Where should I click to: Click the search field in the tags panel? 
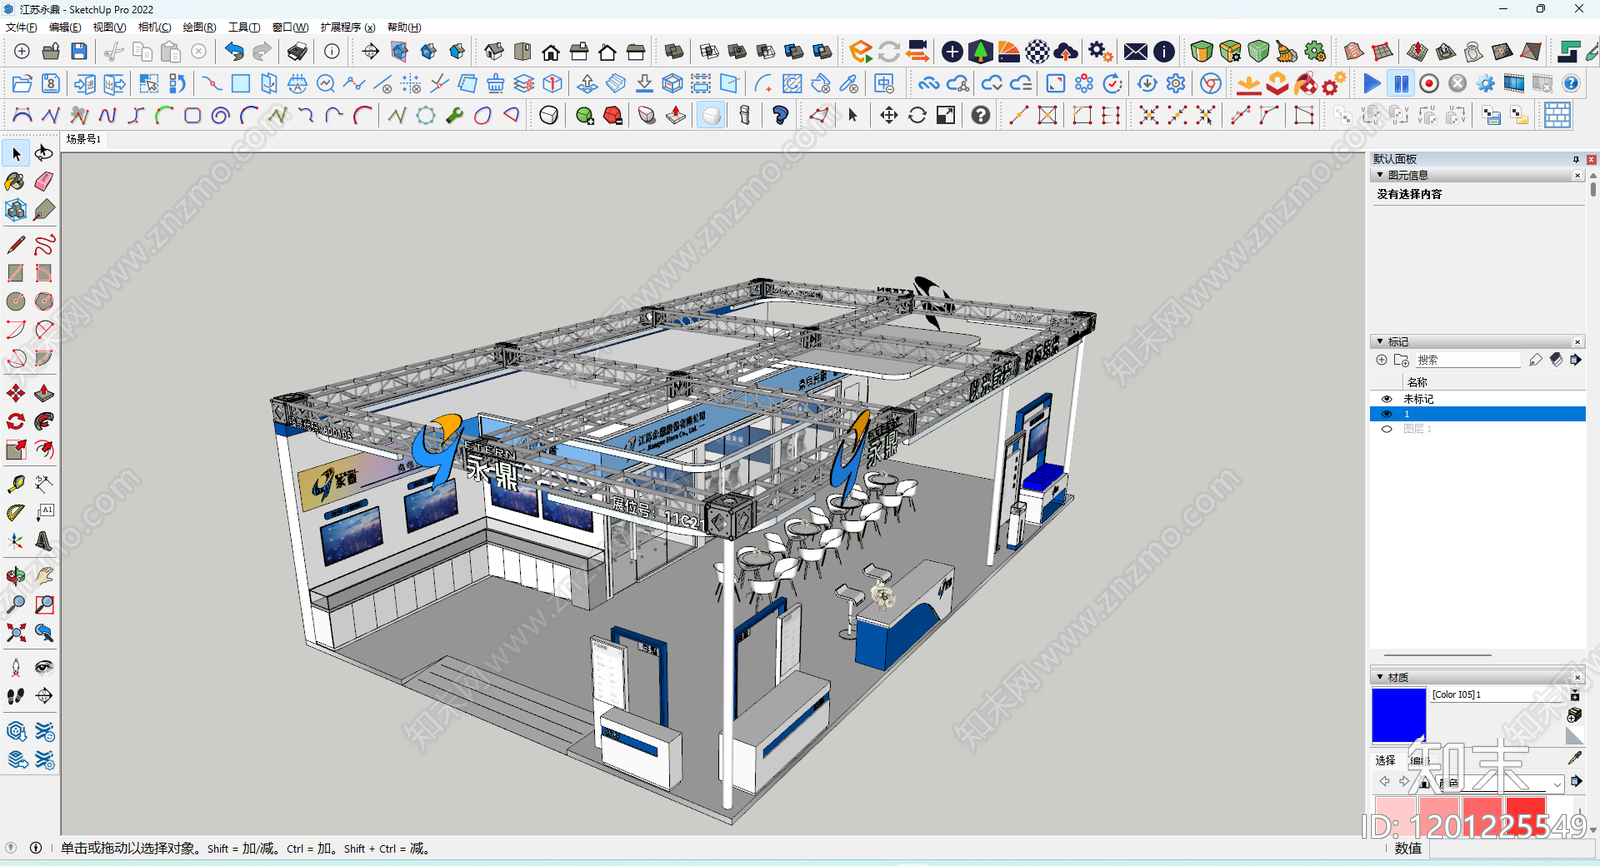pyautogui.click(x=1466, y=360)
